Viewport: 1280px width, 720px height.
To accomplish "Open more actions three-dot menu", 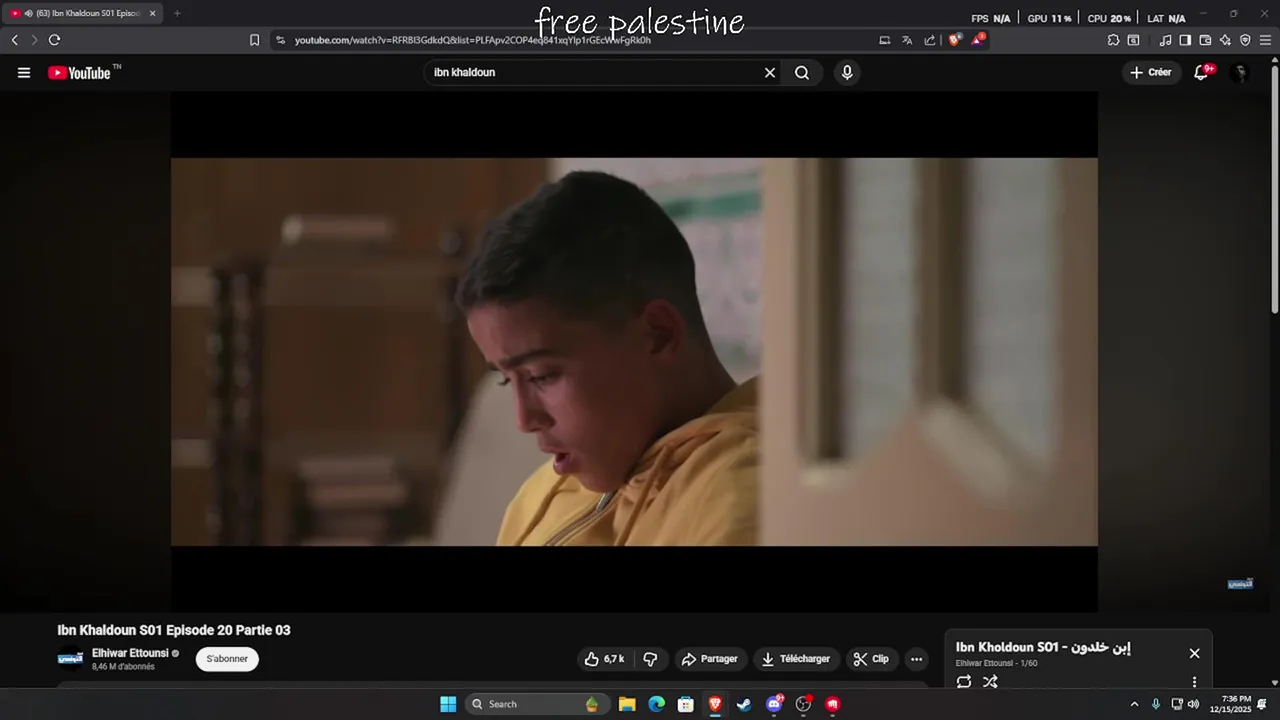I will 916,659.
